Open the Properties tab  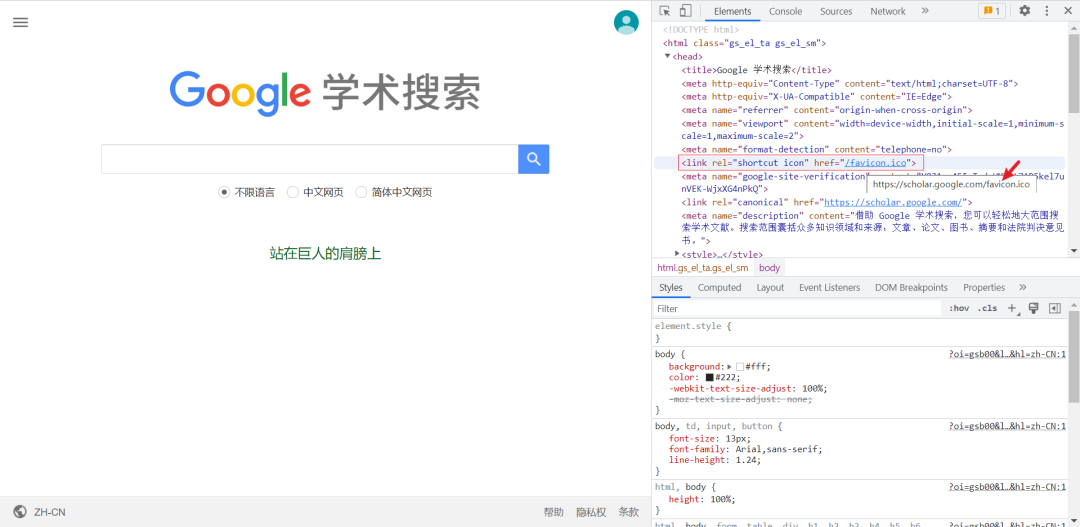[x=984, y=287]
